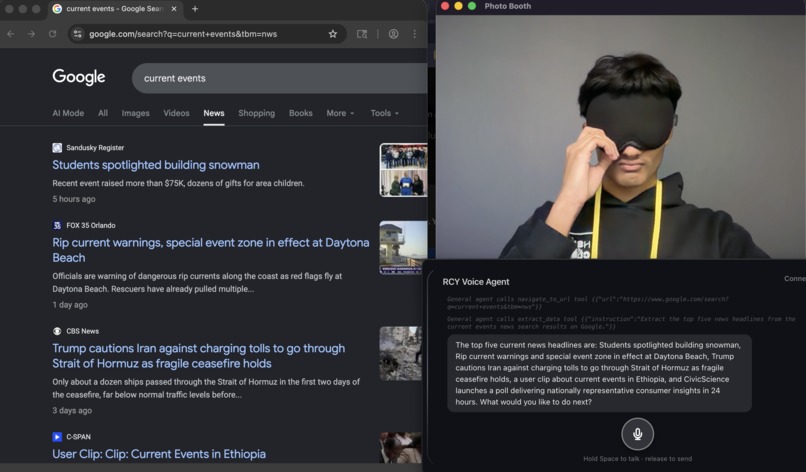Click the browser forward arrow

[x=31, y=34]
